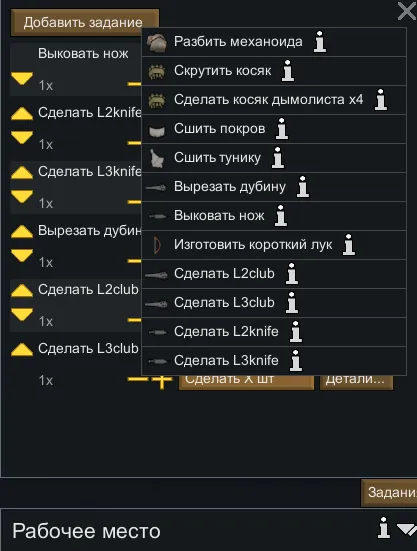
Task: Move Выковать нож bill down
Action: click(x=22, y=78)
